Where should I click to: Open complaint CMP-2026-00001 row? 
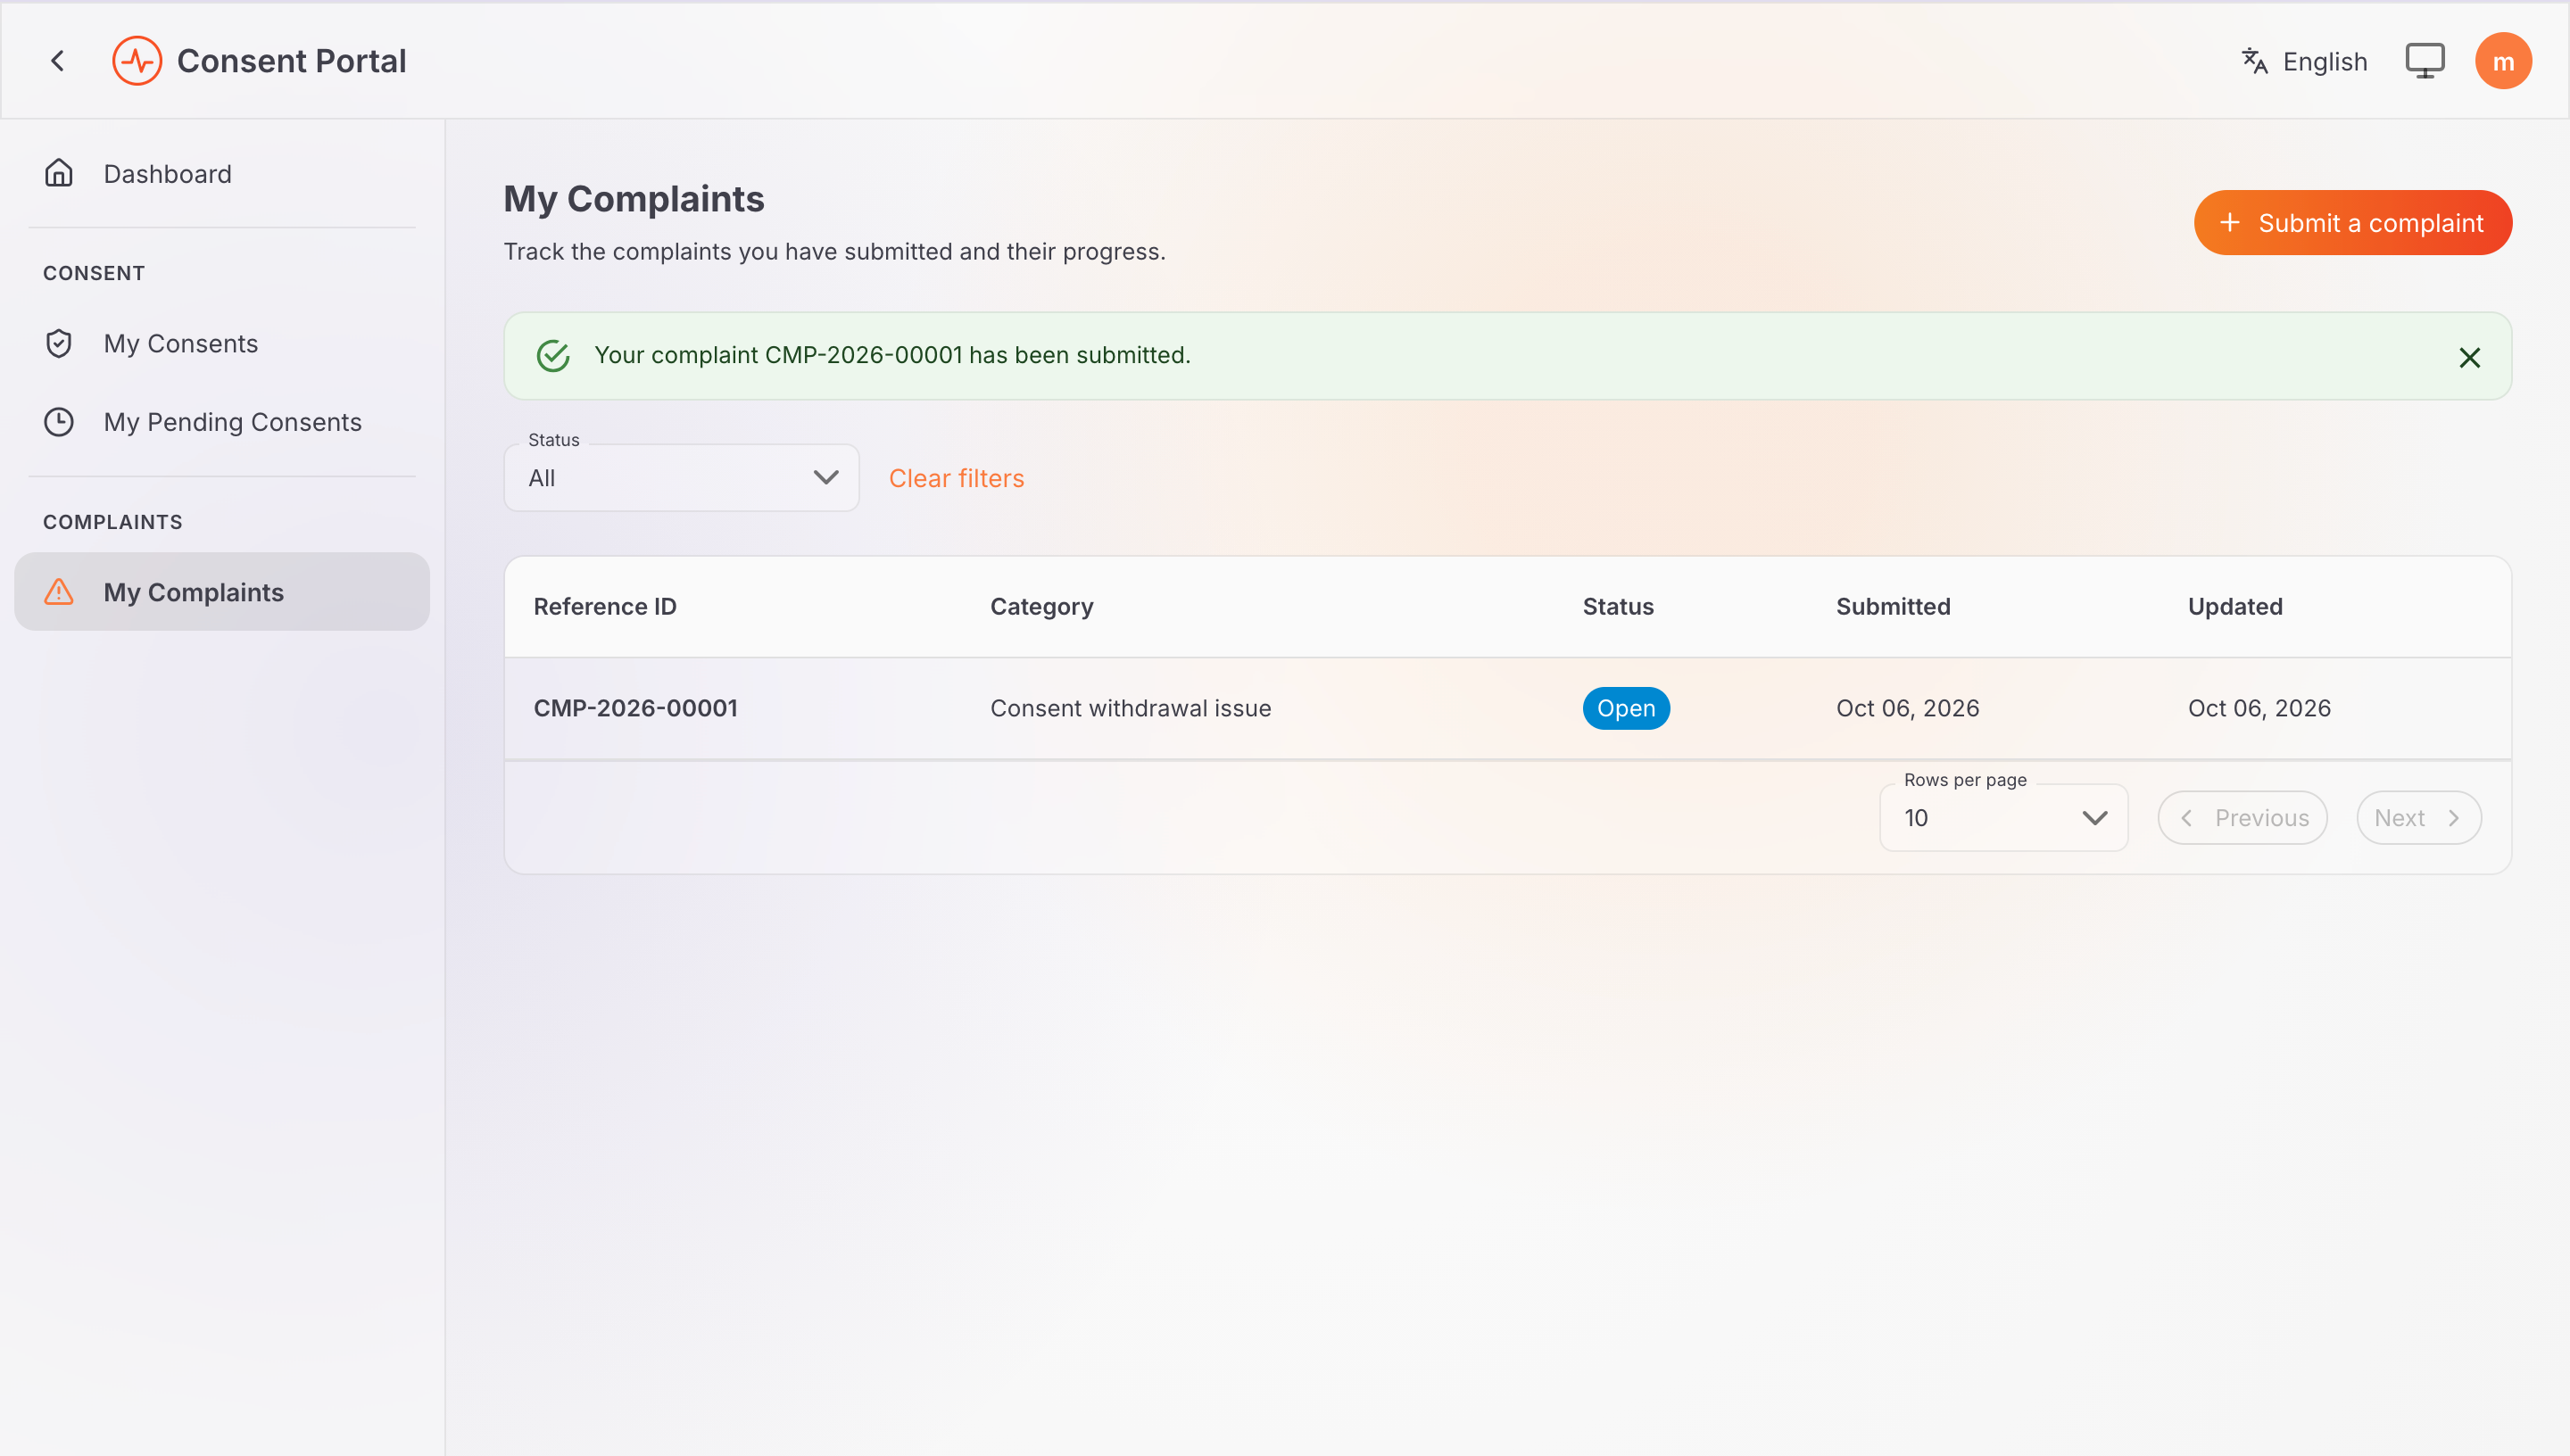coord(1508,708)
